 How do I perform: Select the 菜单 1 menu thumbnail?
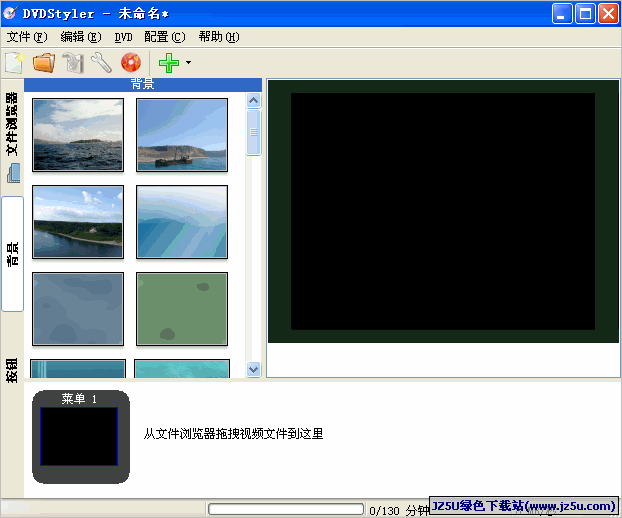click(81, 436)
